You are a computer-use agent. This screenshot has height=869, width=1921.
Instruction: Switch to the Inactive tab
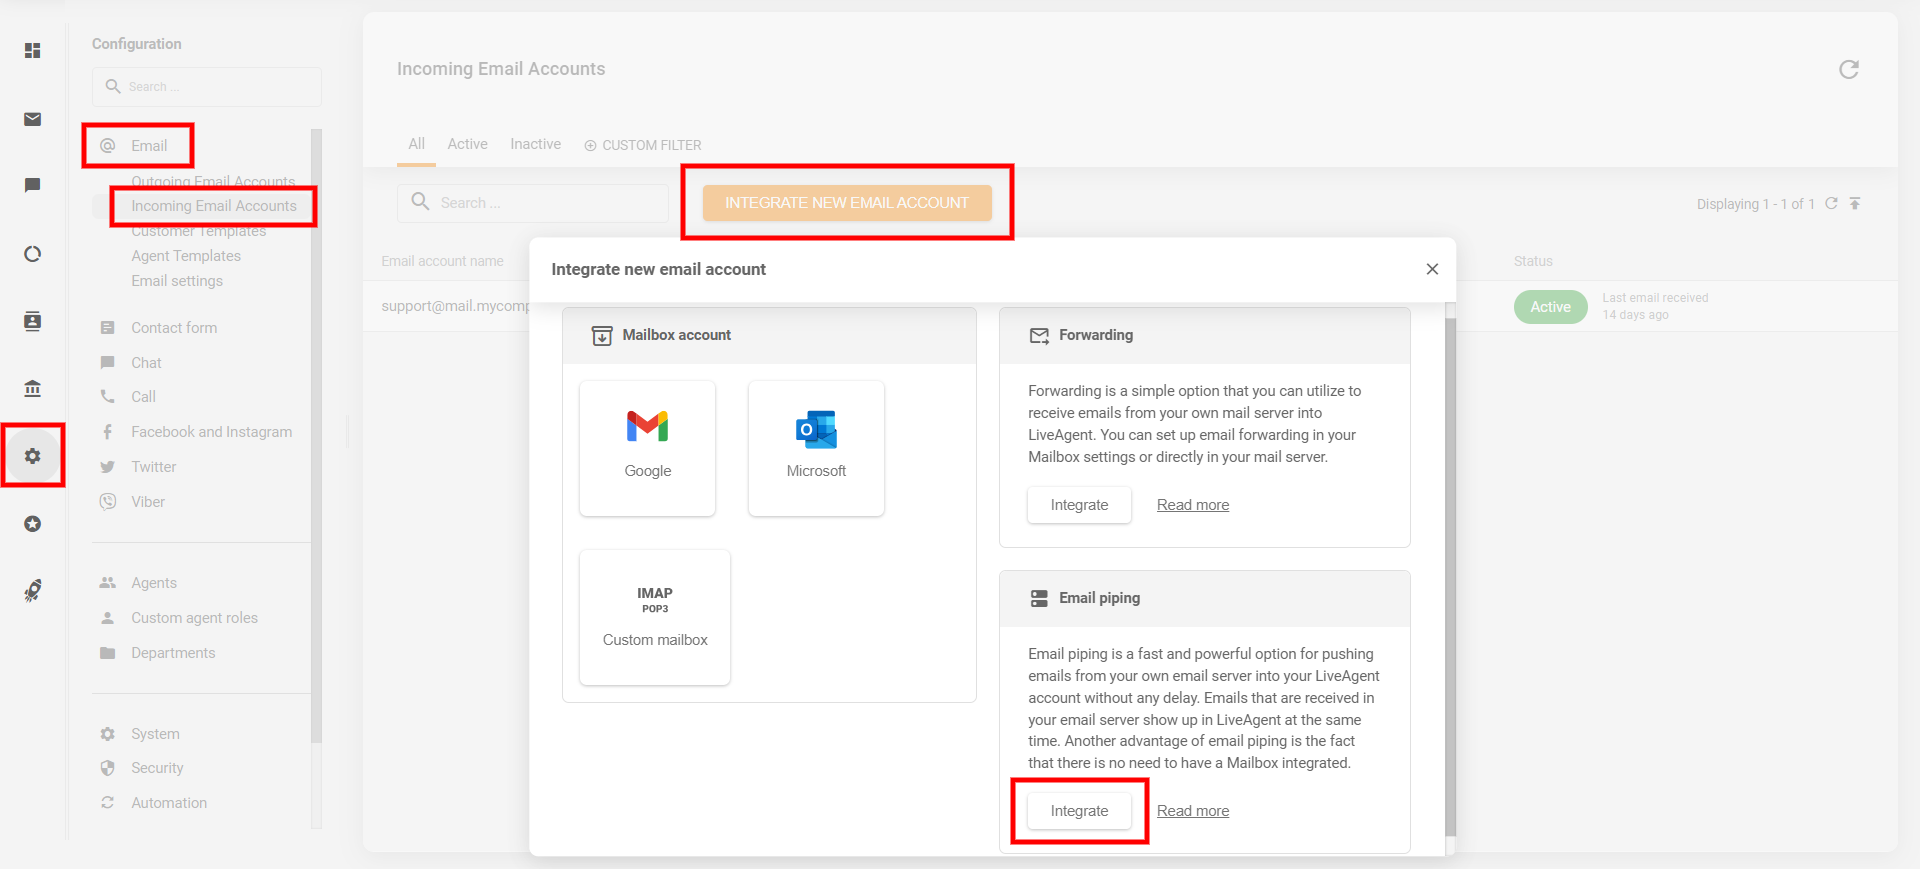[x=535, y=144]
